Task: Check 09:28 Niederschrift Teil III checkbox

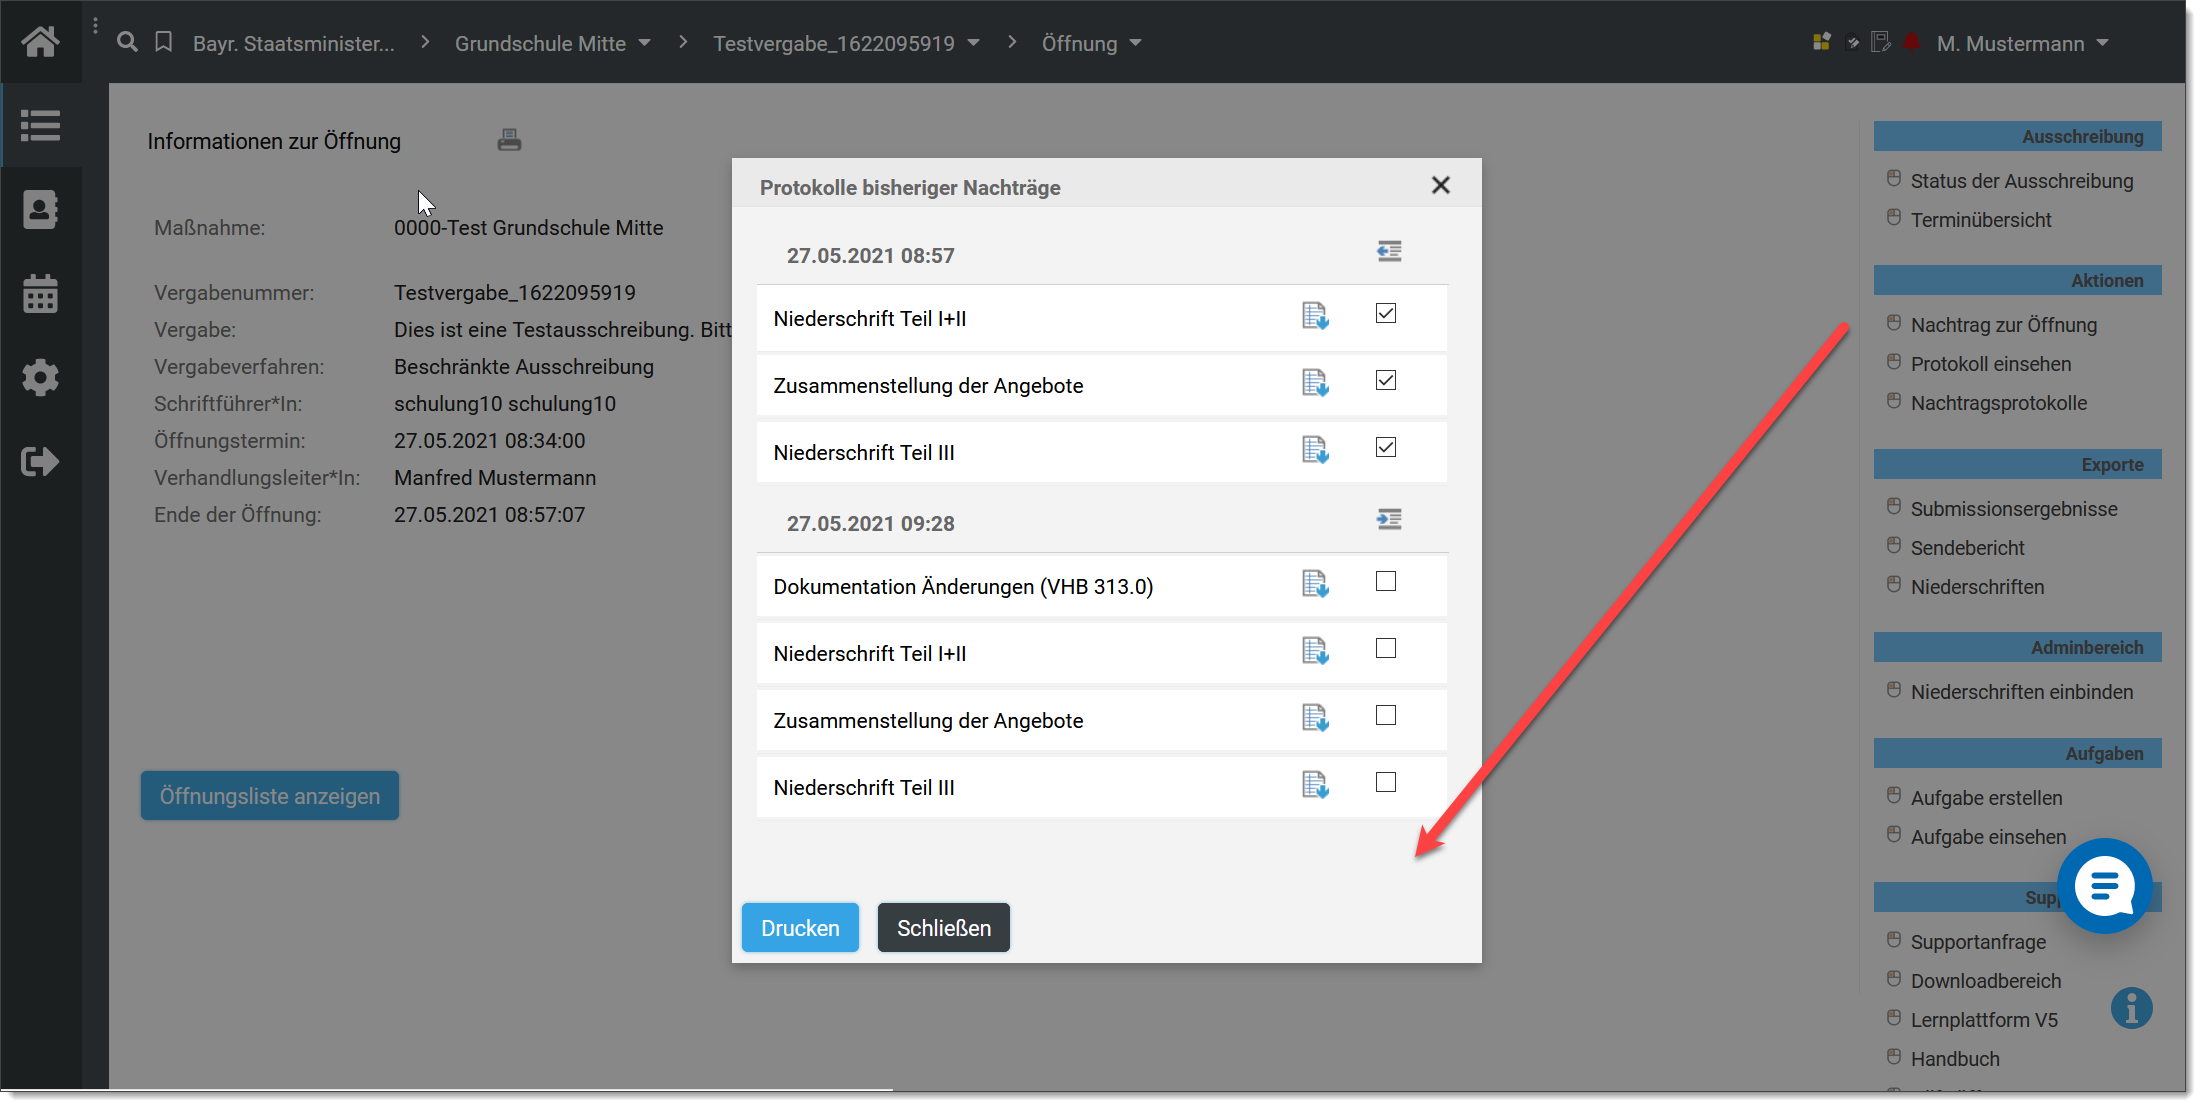Action: pyautogui.click(x=1385, y=783)
